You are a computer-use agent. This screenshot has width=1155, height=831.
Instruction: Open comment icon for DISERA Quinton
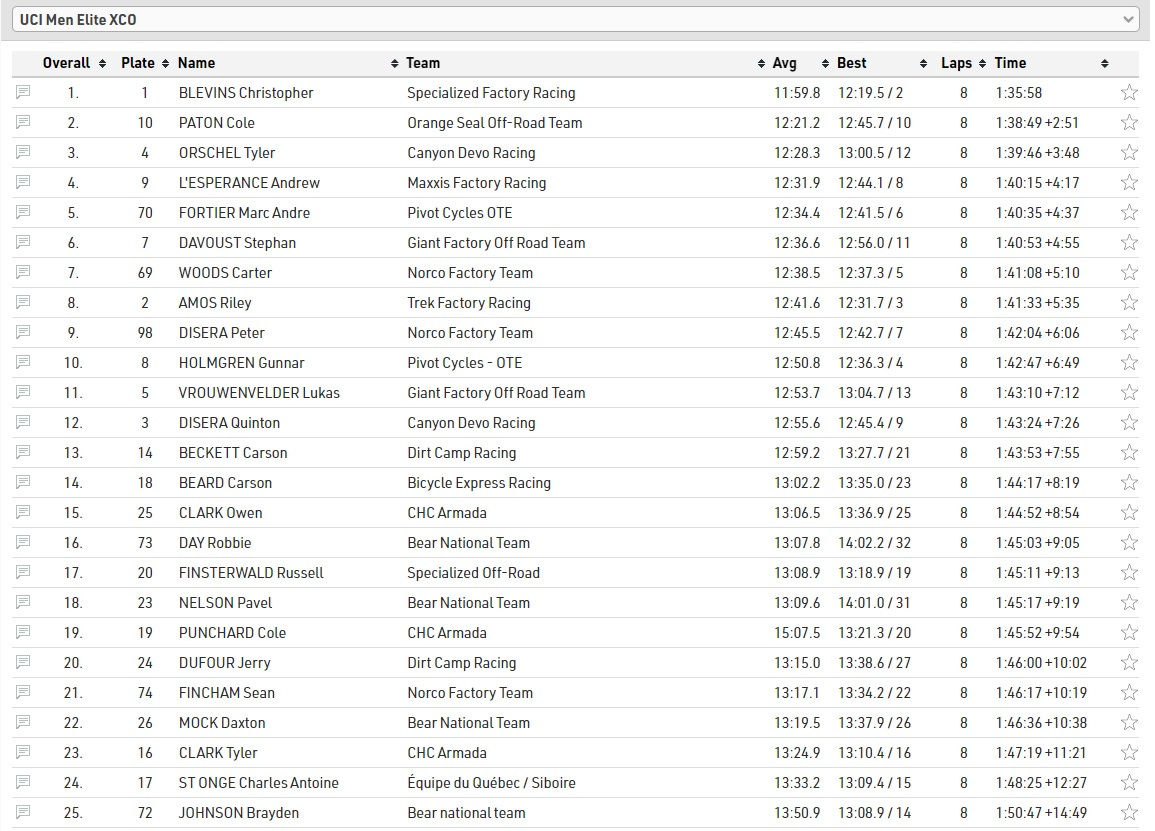pos(24,422)
